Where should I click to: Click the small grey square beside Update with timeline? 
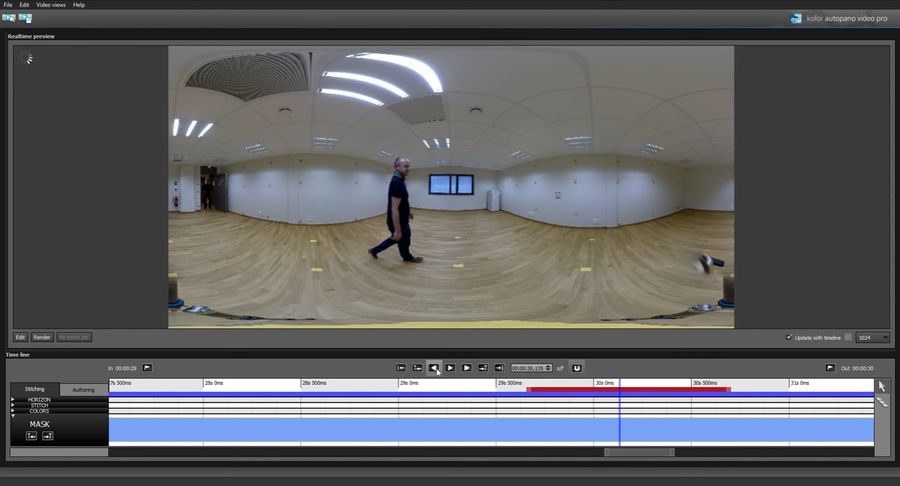[848, 337]
